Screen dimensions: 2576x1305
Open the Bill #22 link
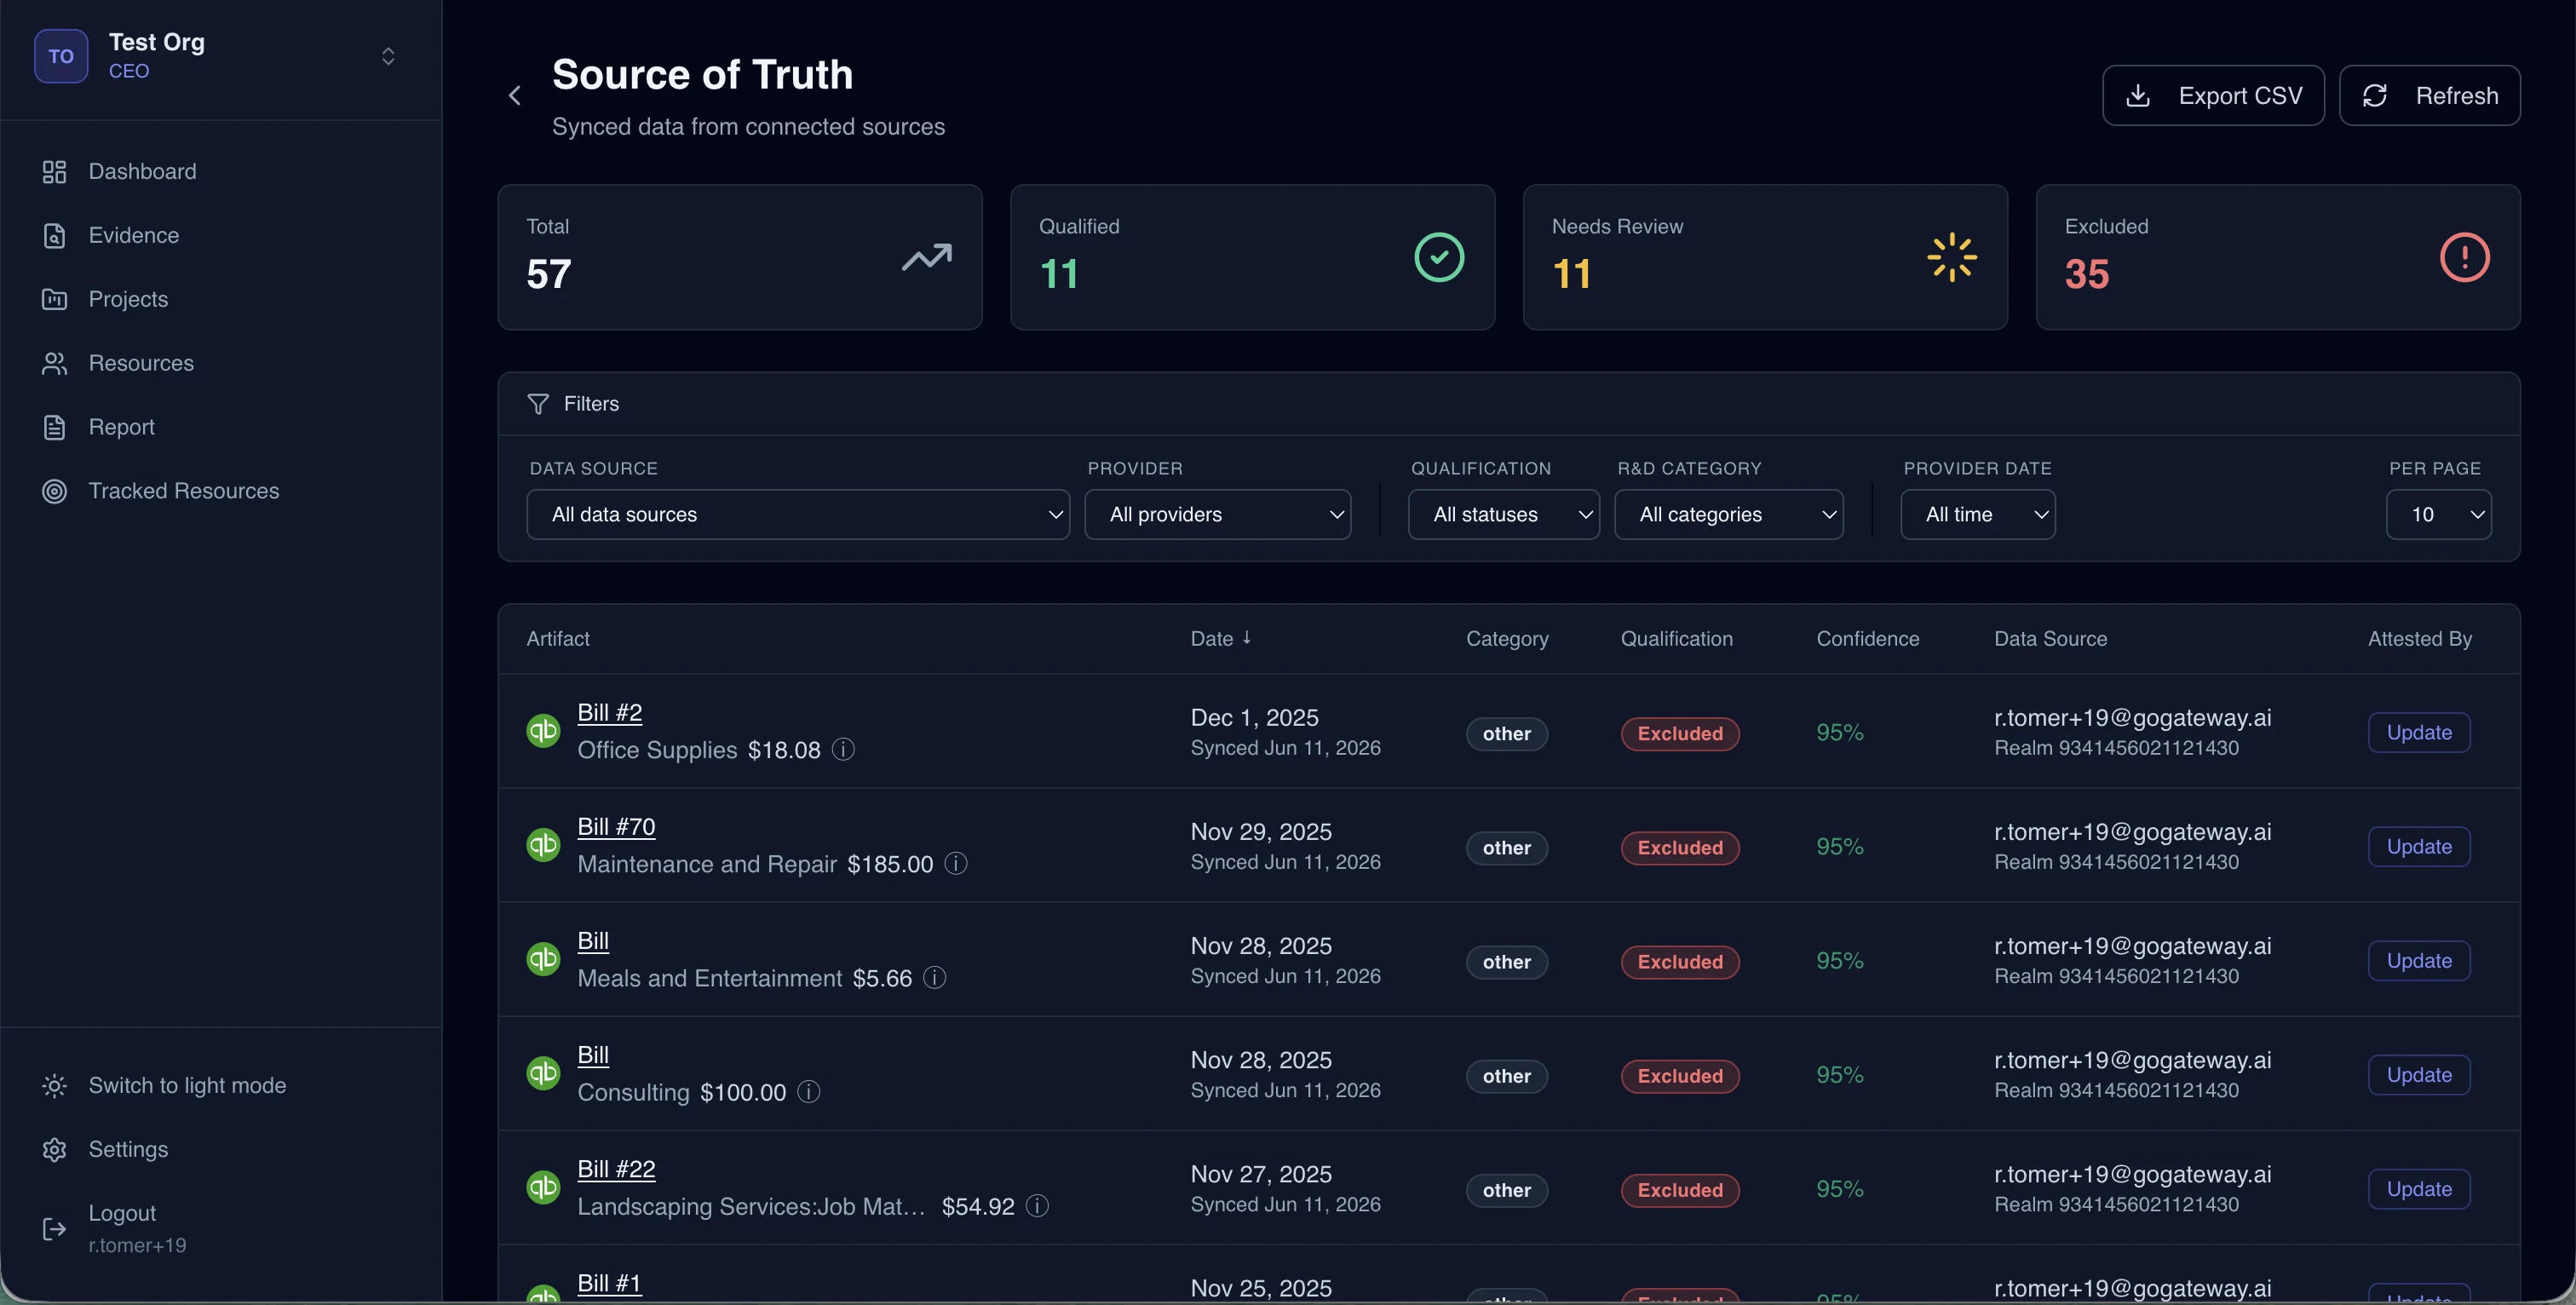click(x=616, y=1168)
